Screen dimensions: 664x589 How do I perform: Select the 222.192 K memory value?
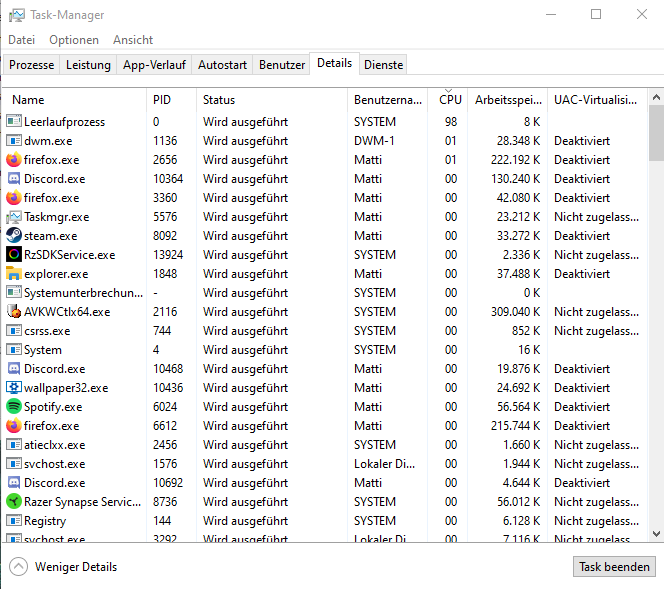pos(515,160)
